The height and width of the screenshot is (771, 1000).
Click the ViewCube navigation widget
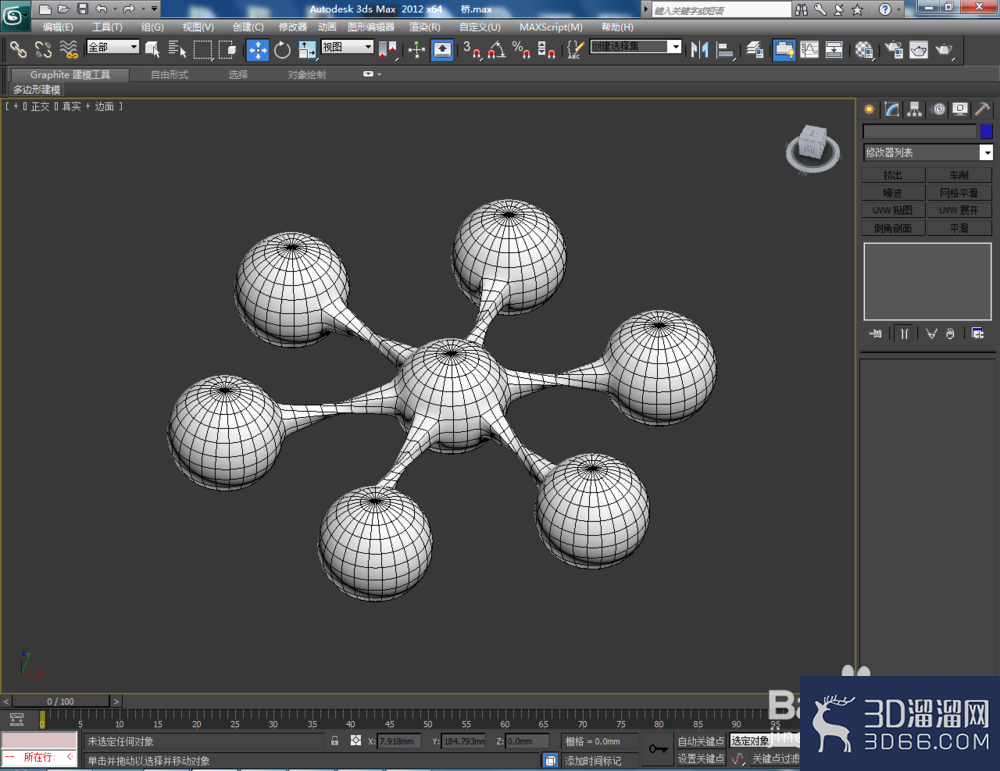(x=812, y=148)
